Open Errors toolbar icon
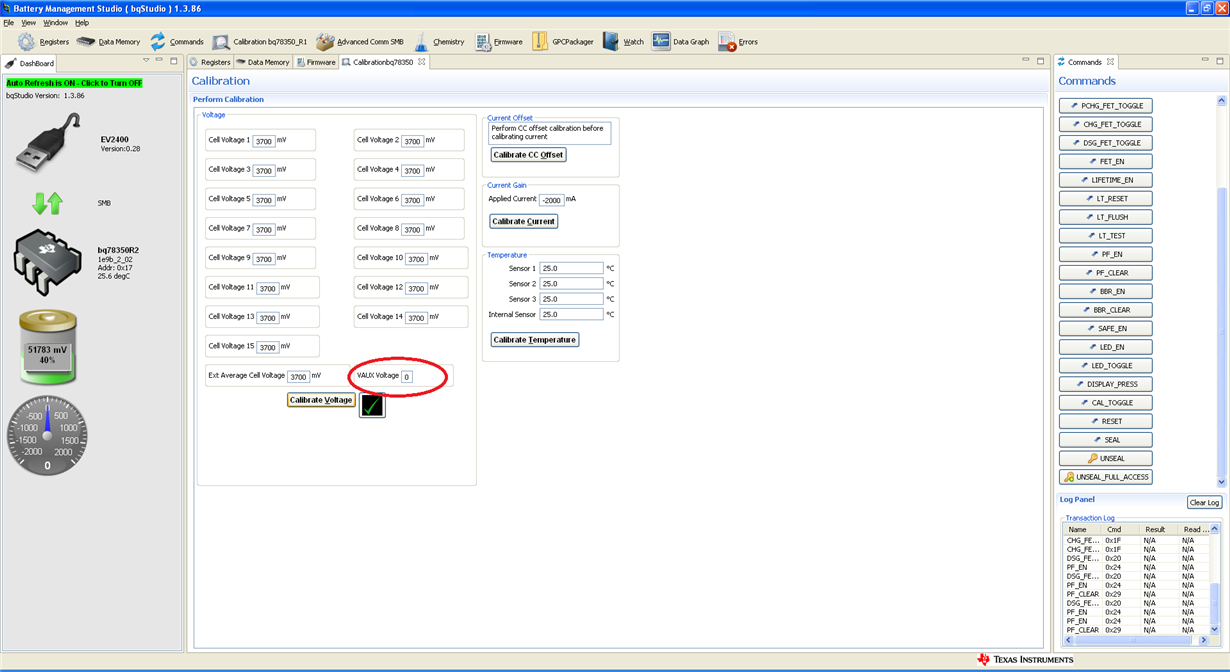This screenshot has width=1230, height=672. pos(738,42)
